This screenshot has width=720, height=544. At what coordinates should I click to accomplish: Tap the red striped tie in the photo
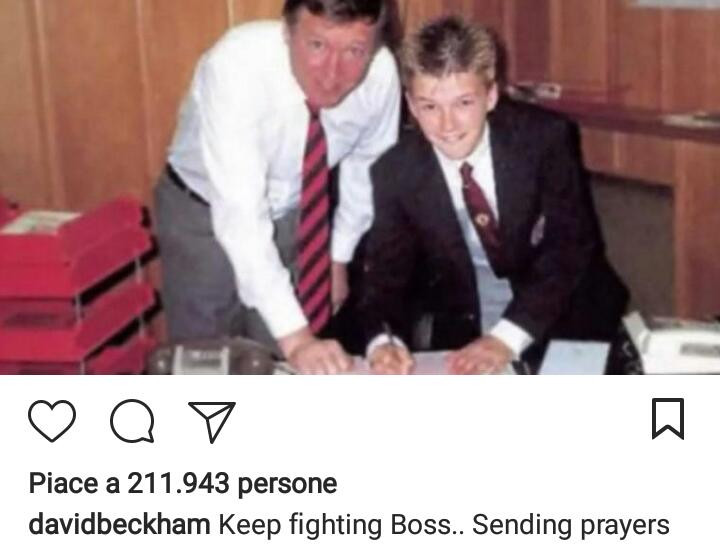[x=314, y=220]
